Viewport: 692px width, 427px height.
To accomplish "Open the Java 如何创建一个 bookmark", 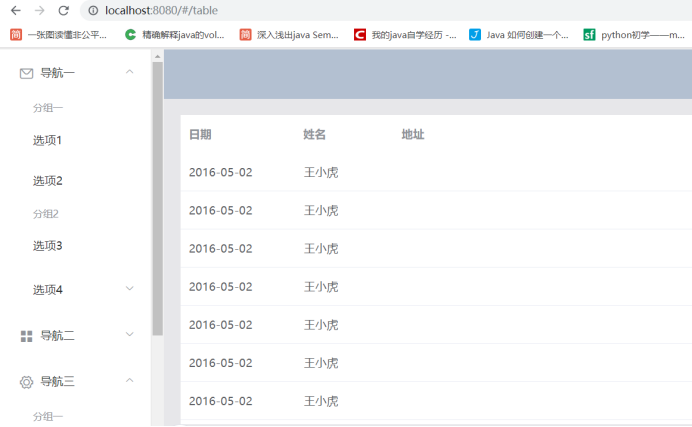I will pyautogui.click(x=519, y=35).
